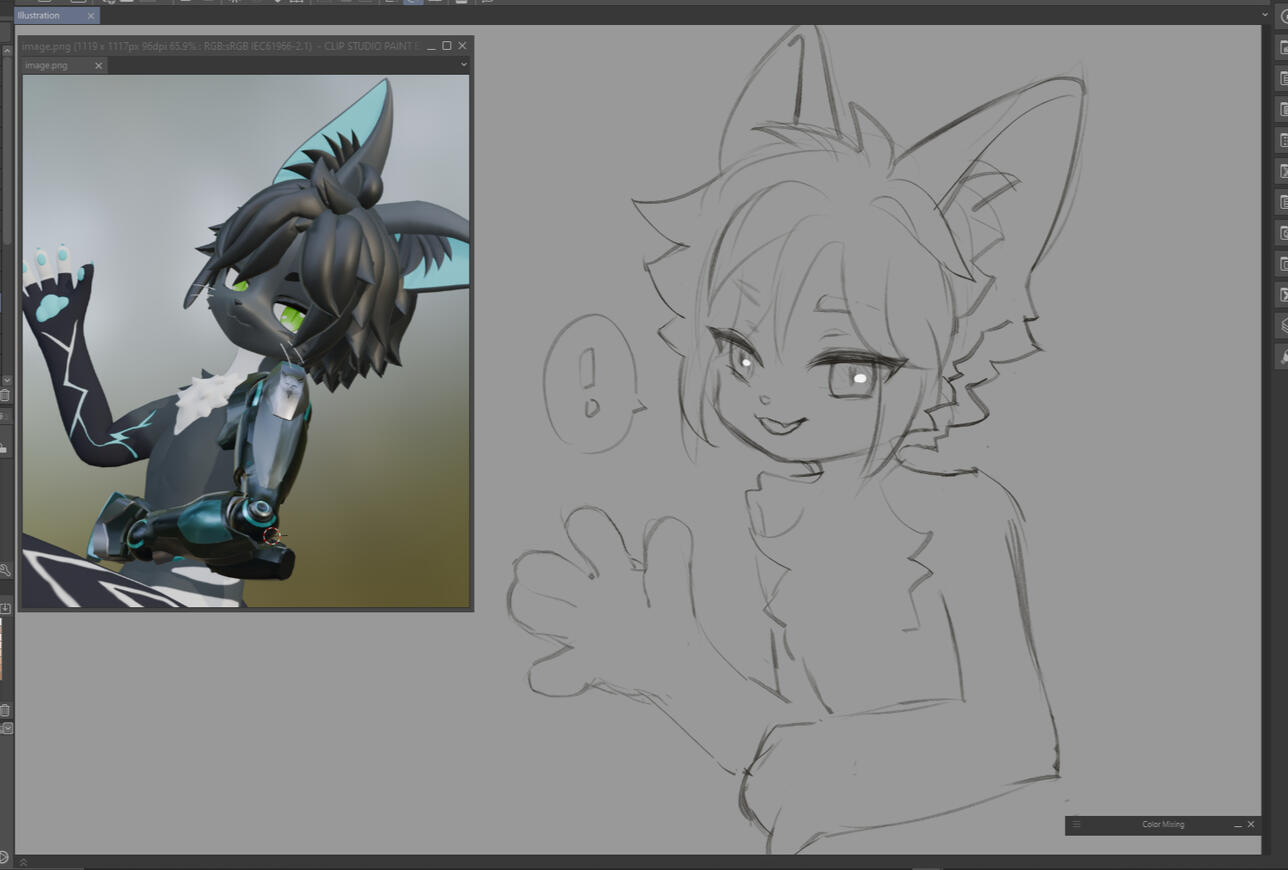Collapse the left sidebar with its chevron arrow
Screen dimensions: 1288x870
pos(6,381)
